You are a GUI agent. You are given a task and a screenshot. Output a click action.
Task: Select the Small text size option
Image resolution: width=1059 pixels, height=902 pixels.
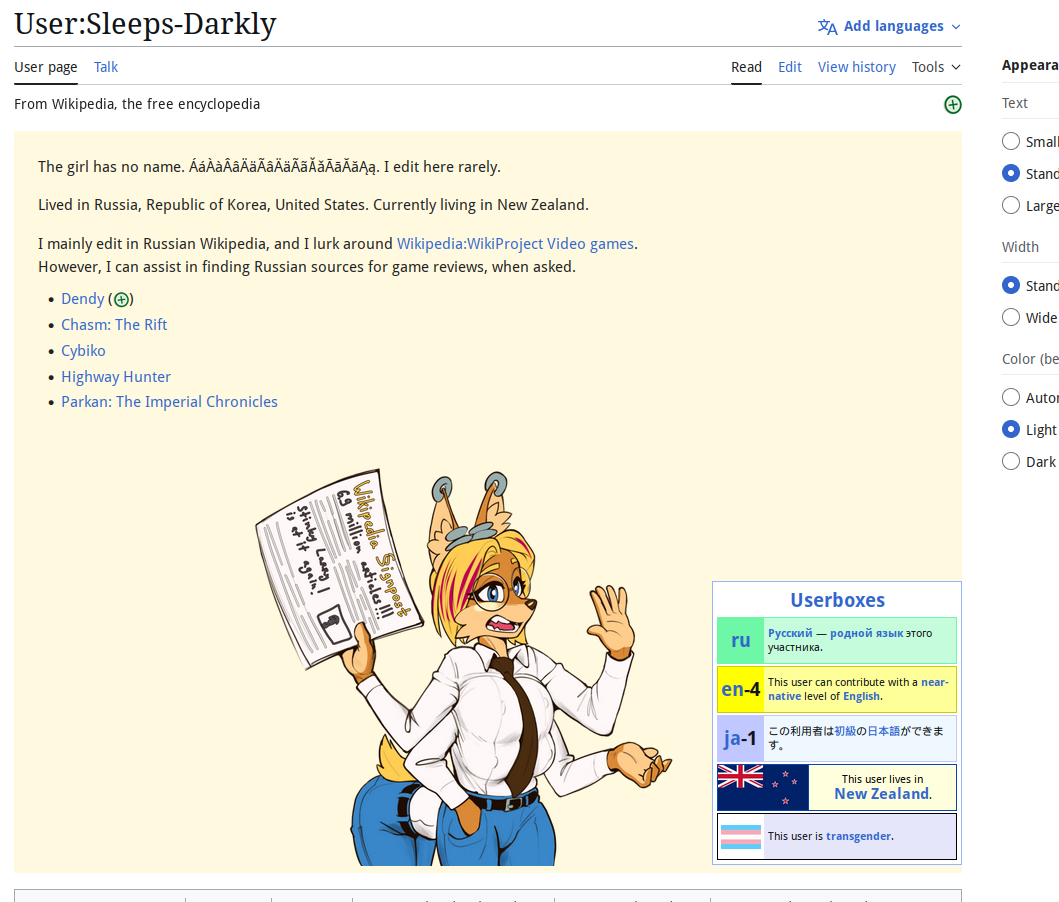[x=1011, y=142]
